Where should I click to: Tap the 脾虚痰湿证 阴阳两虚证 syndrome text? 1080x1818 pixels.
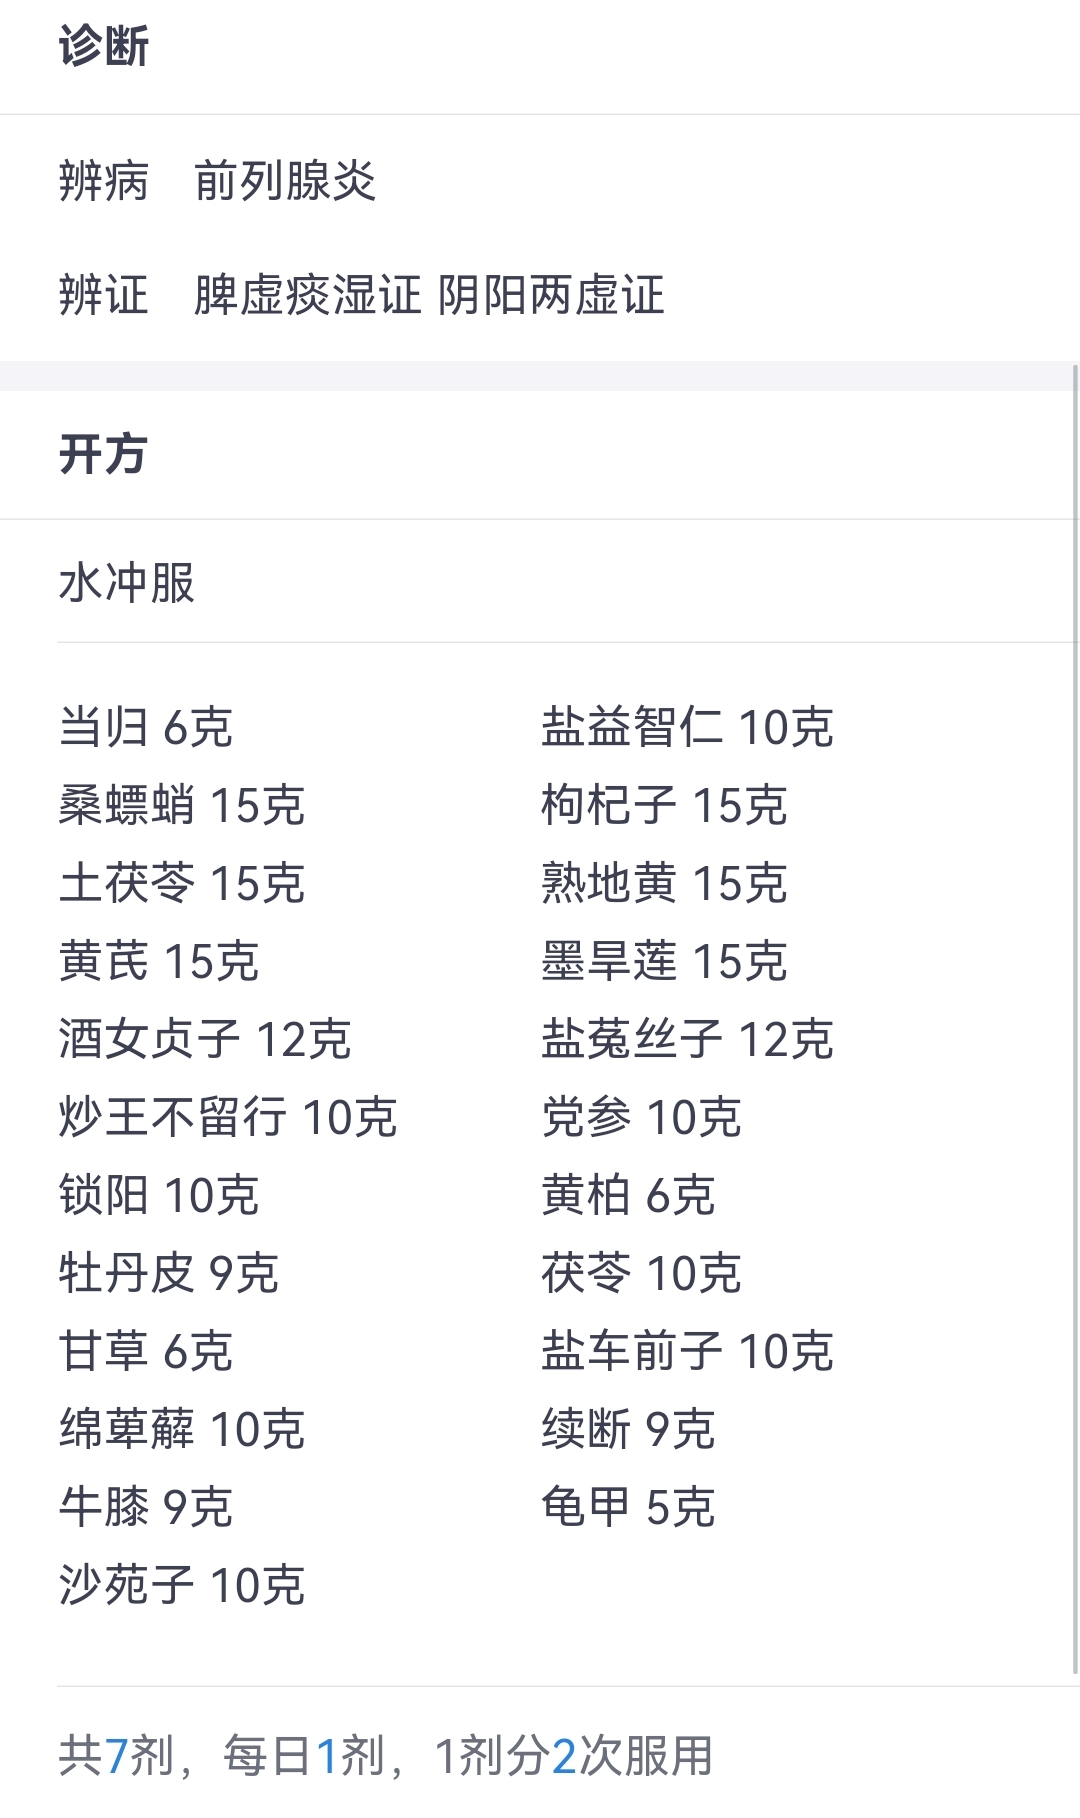click(429, 295)
